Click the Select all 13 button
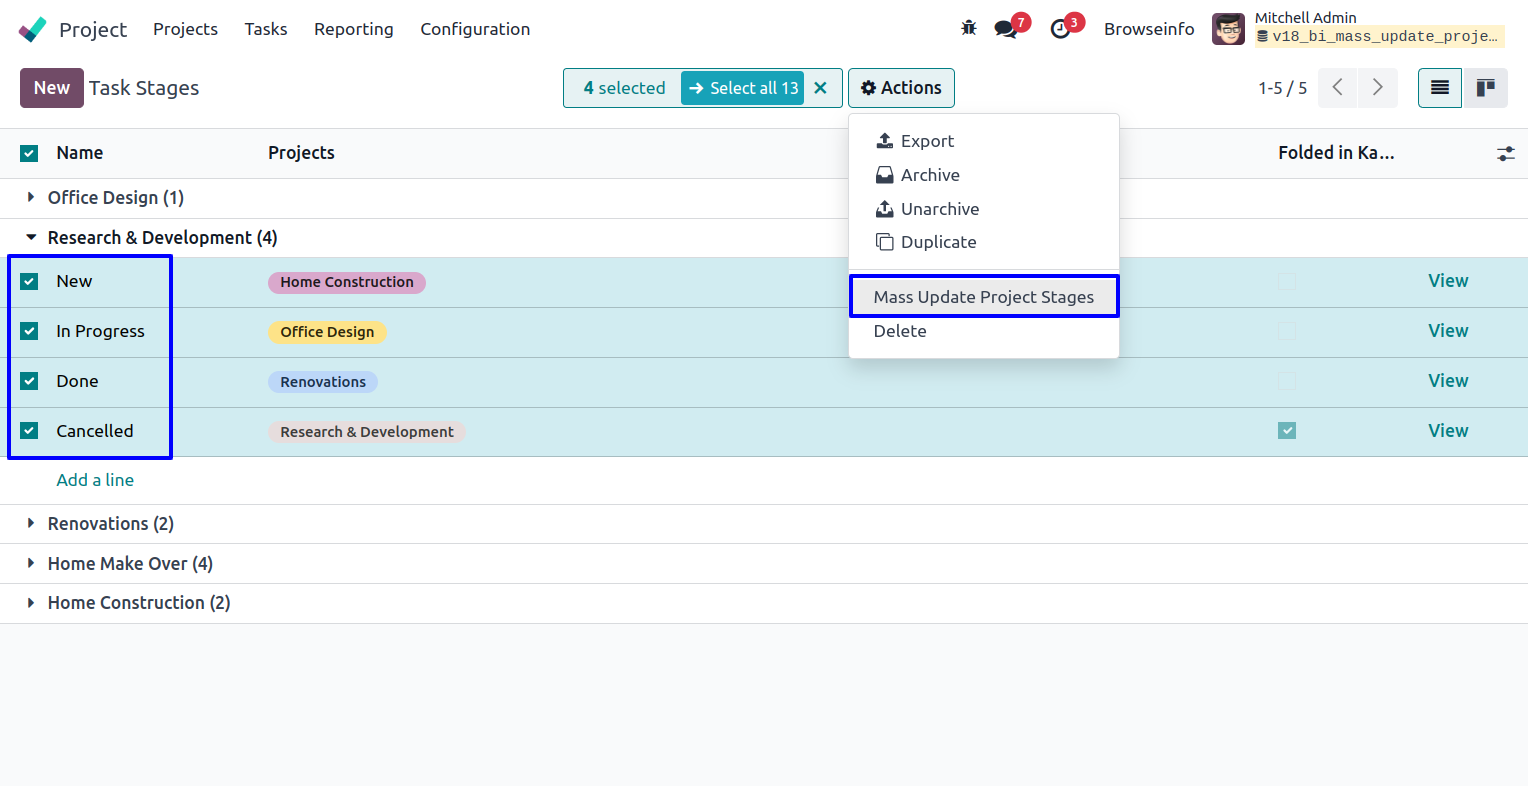1528x786 pixels. pos(743,88)
